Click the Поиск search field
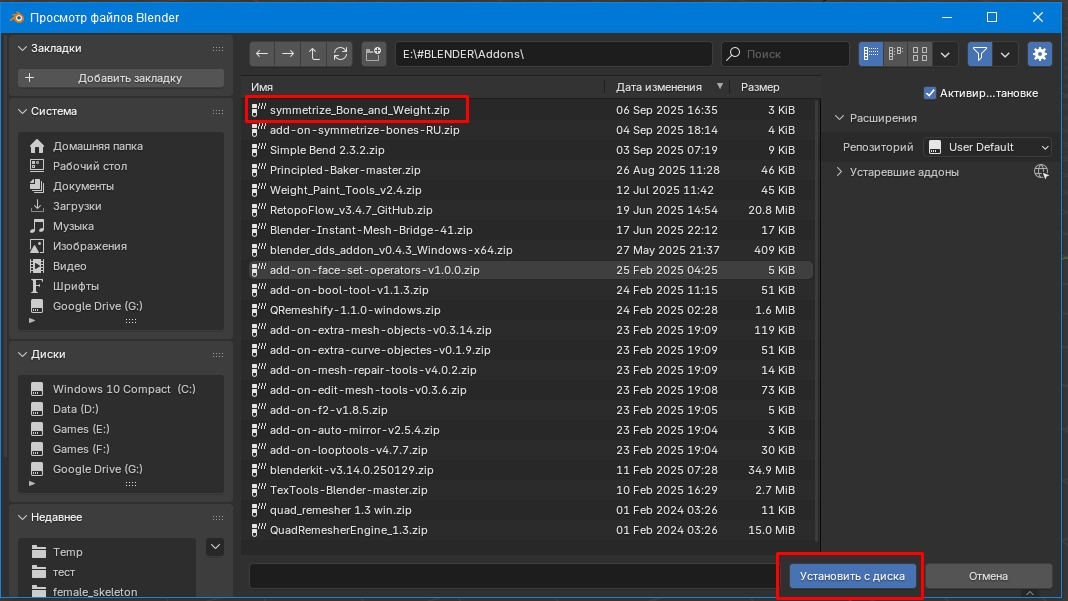Image resolution: width=1068 pixels, height=601 pixels. tap(785, 54)
